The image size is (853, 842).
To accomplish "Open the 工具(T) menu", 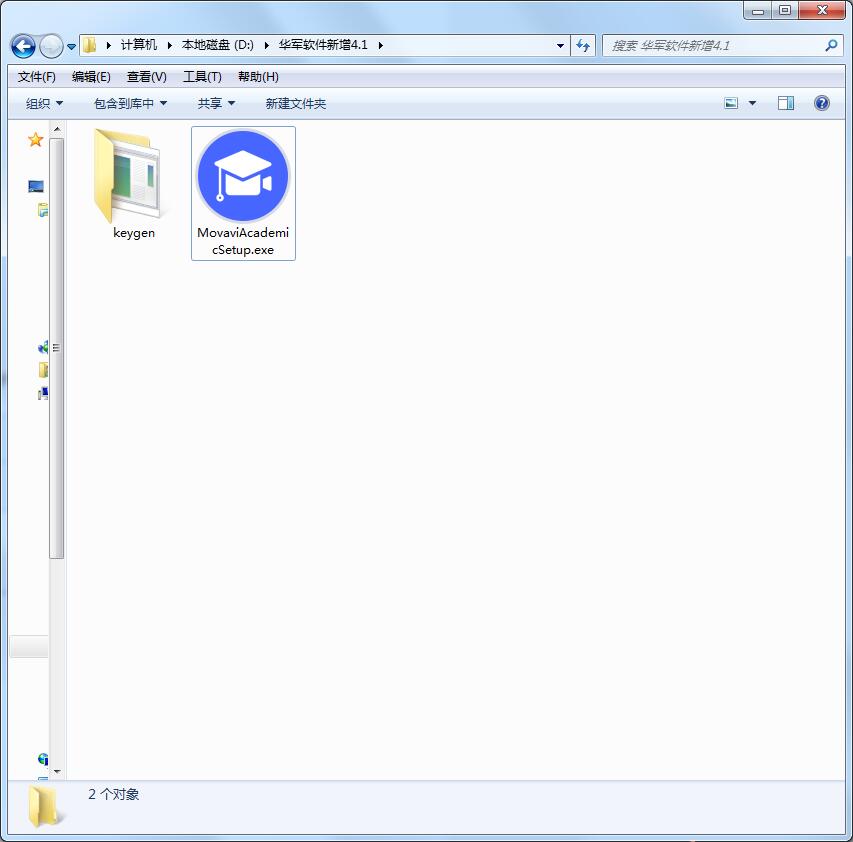I will (202, 77).
